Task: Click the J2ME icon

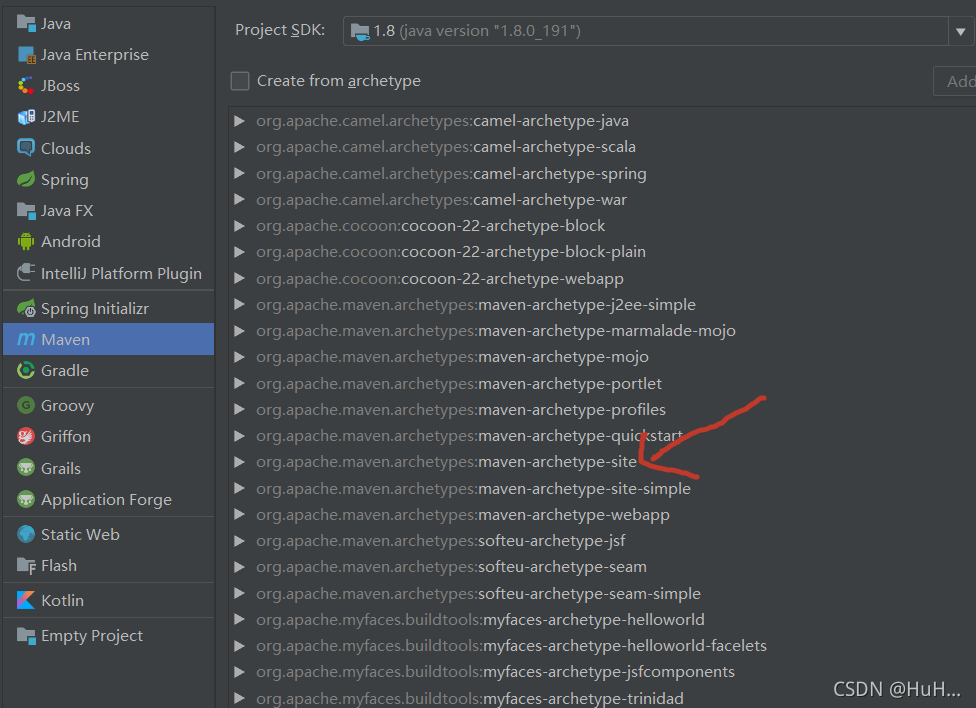Action: 26,117
